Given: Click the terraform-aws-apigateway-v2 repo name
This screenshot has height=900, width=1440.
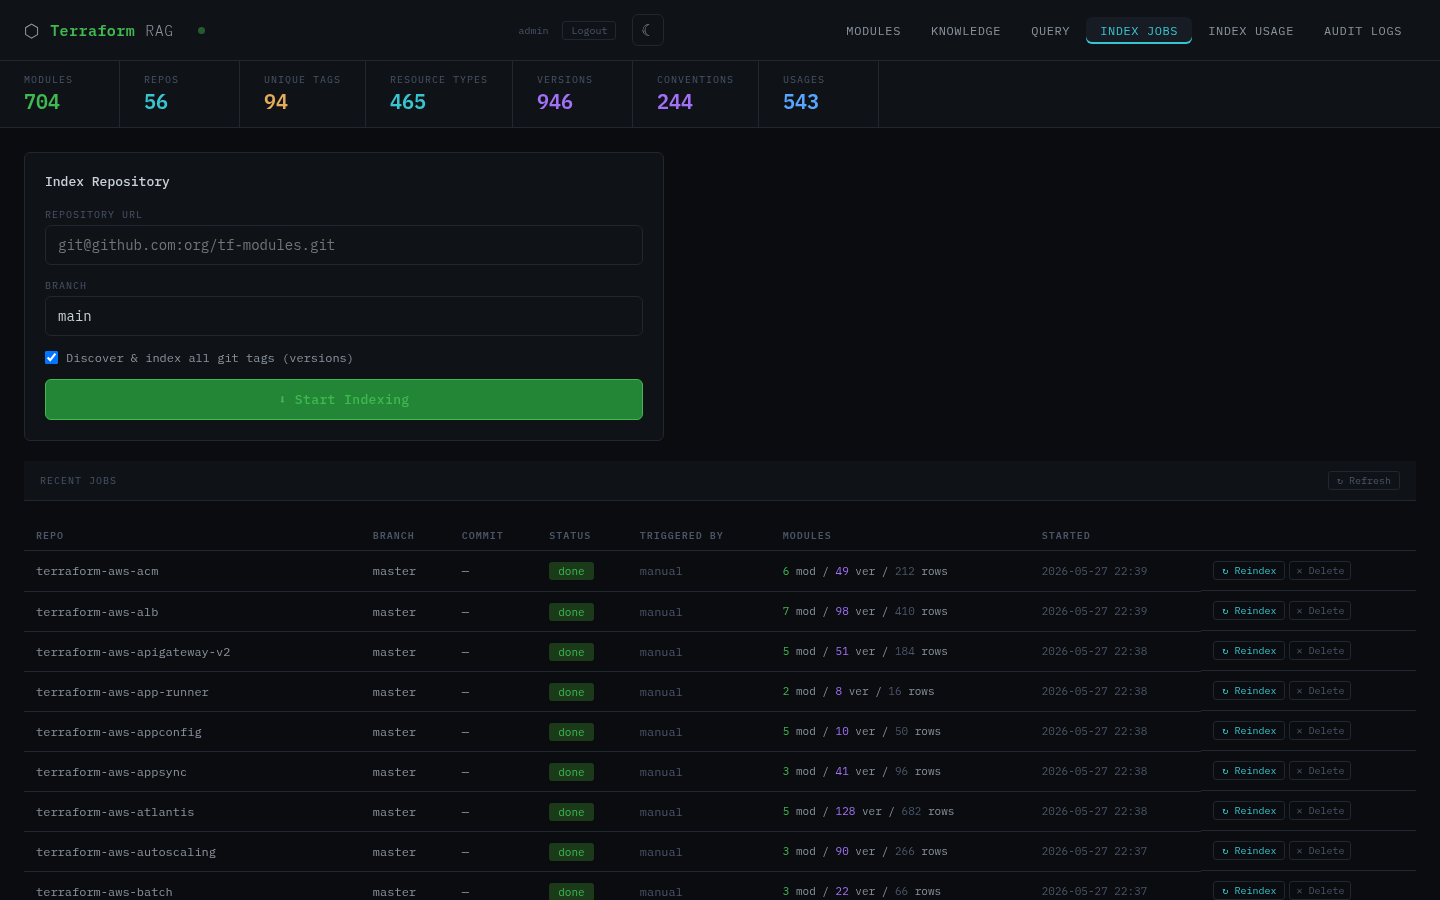Looking at the screenshot, I should click(133, 652).
